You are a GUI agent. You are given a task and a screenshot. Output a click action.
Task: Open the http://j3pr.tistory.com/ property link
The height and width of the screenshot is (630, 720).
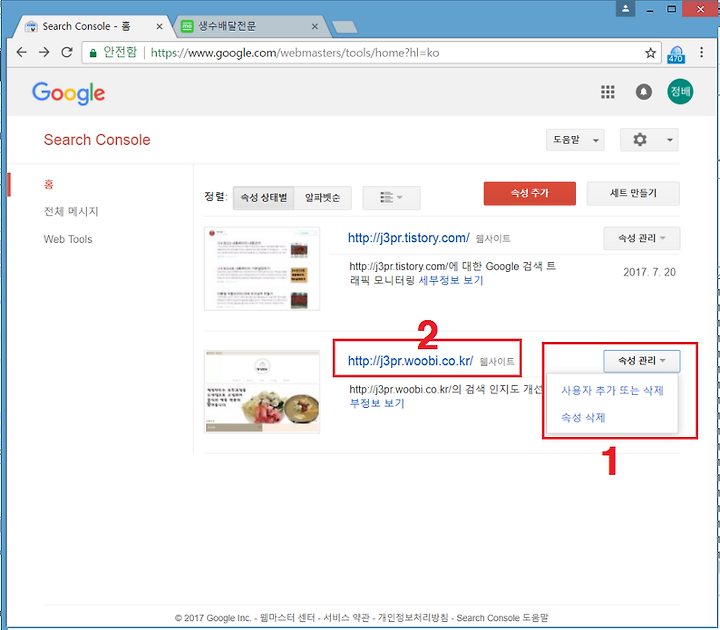pyautogui.click(x=409, y=238)
